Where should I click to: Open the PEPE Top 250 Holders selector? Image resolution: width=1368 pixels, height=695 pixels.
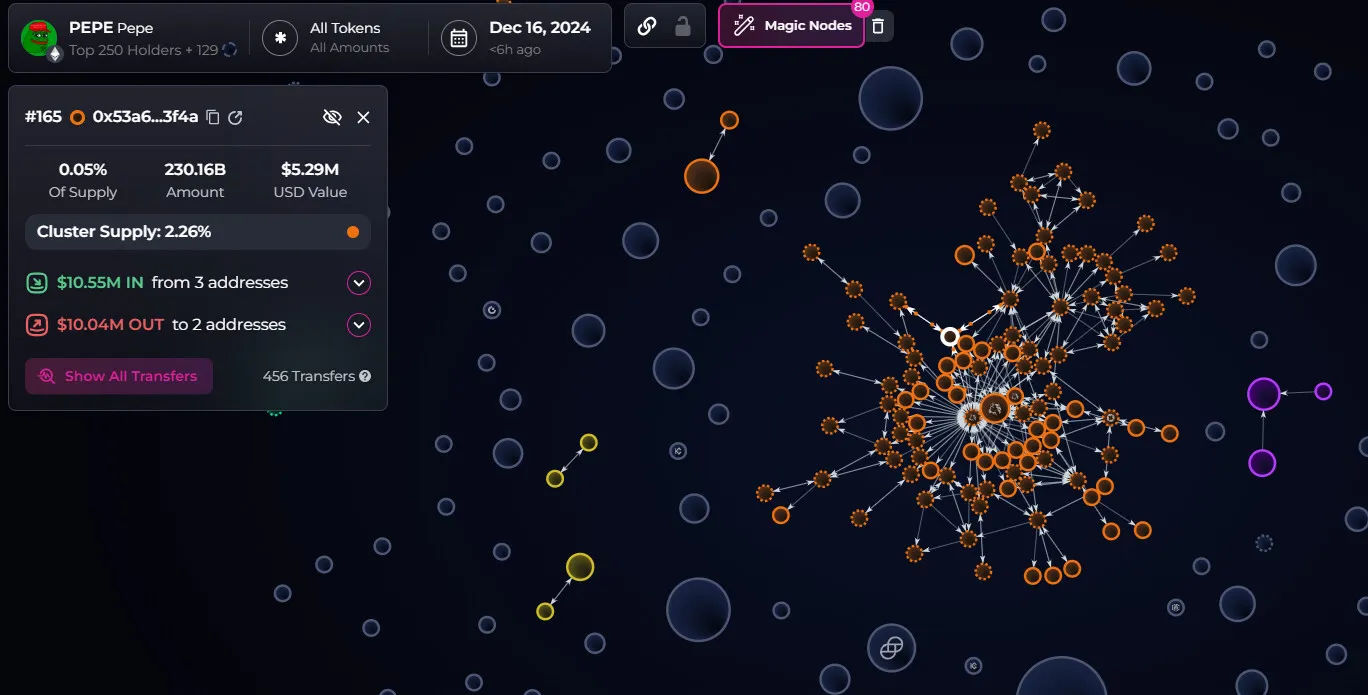coord(143,38)
